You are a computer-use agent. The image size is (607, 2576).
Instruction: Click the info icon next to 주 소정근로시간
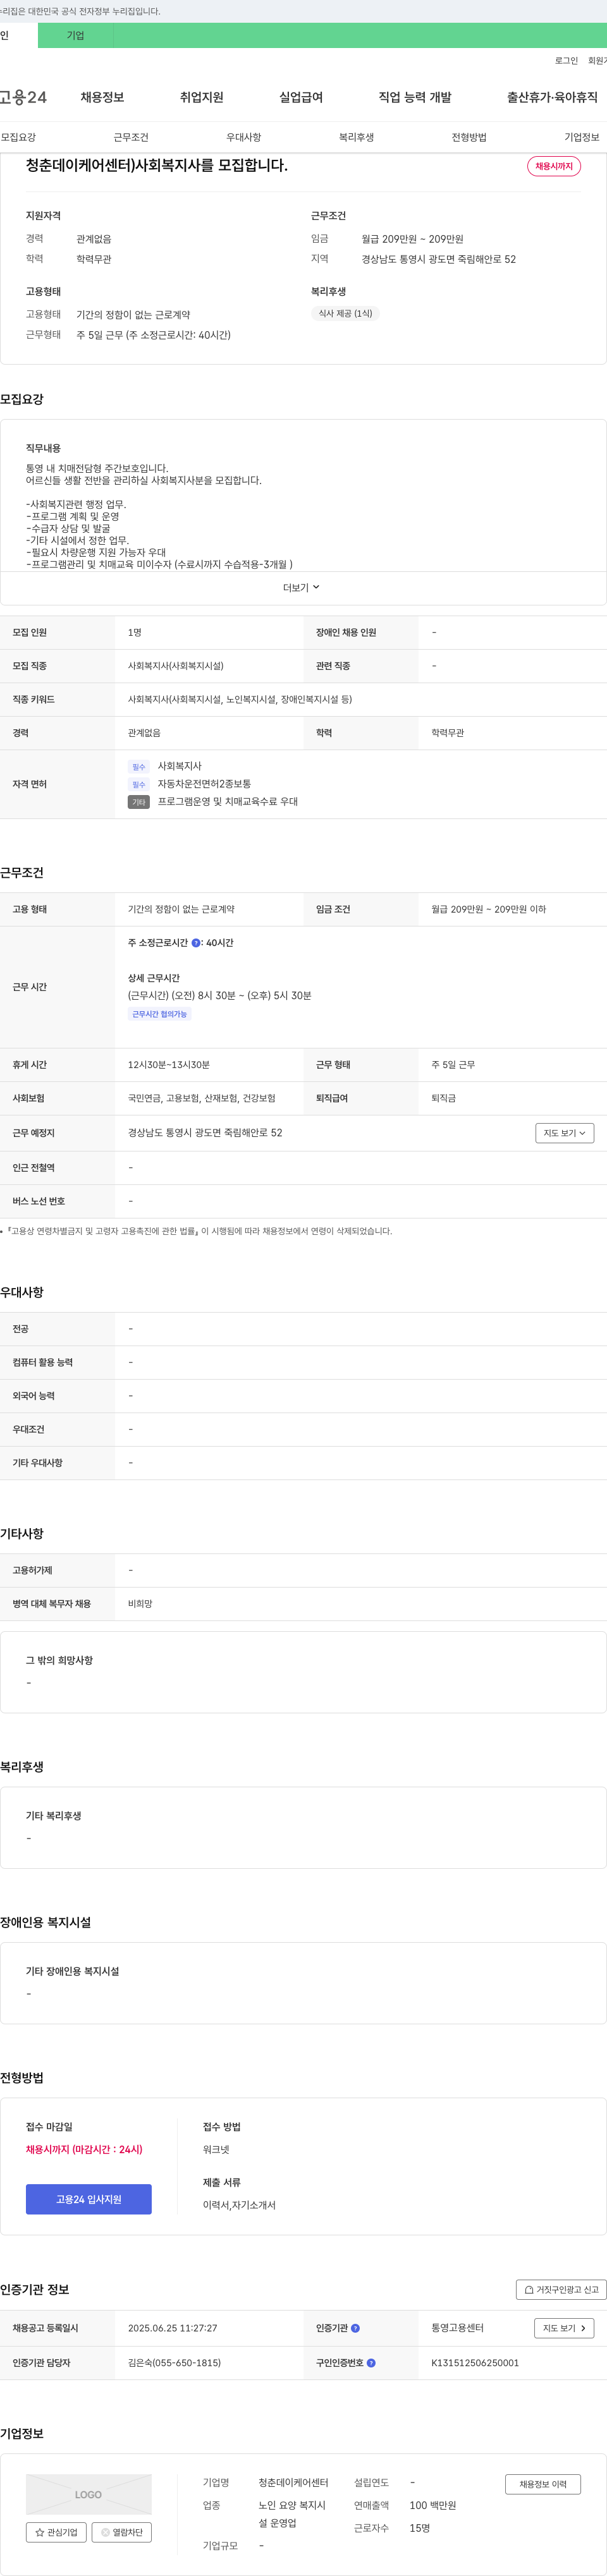[x=196, y=943]
